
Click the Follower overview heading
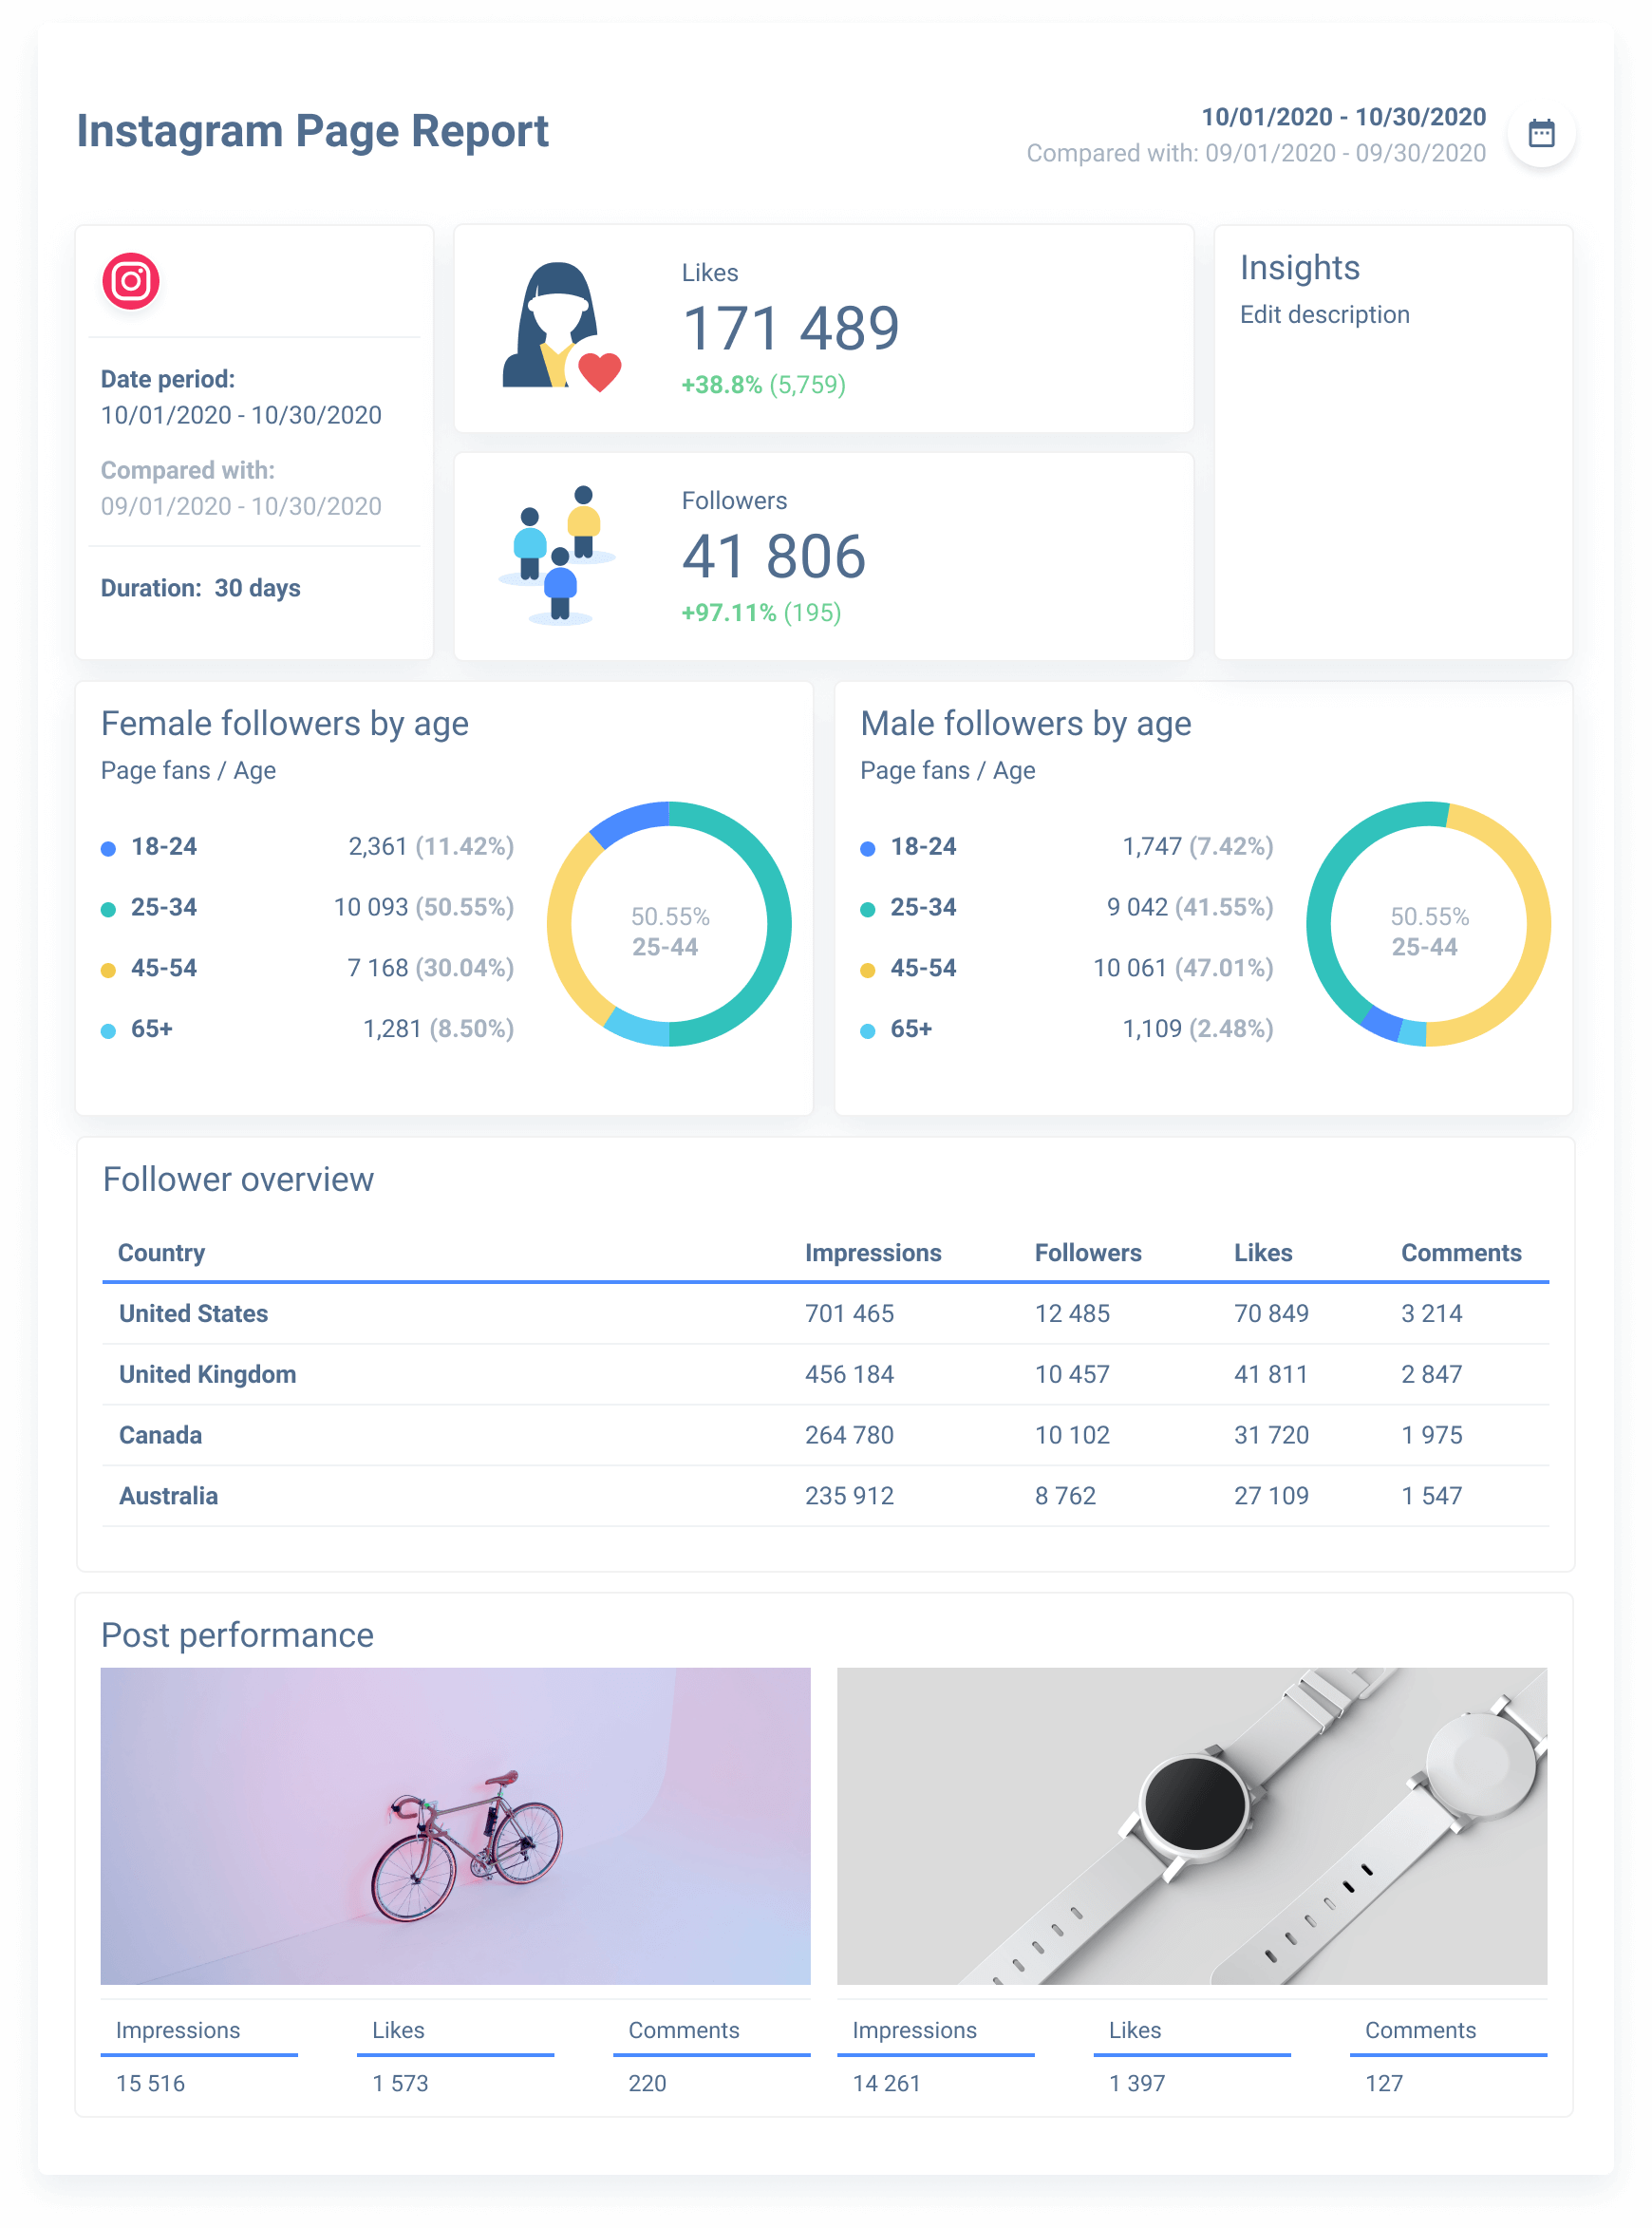point(238,1180)
